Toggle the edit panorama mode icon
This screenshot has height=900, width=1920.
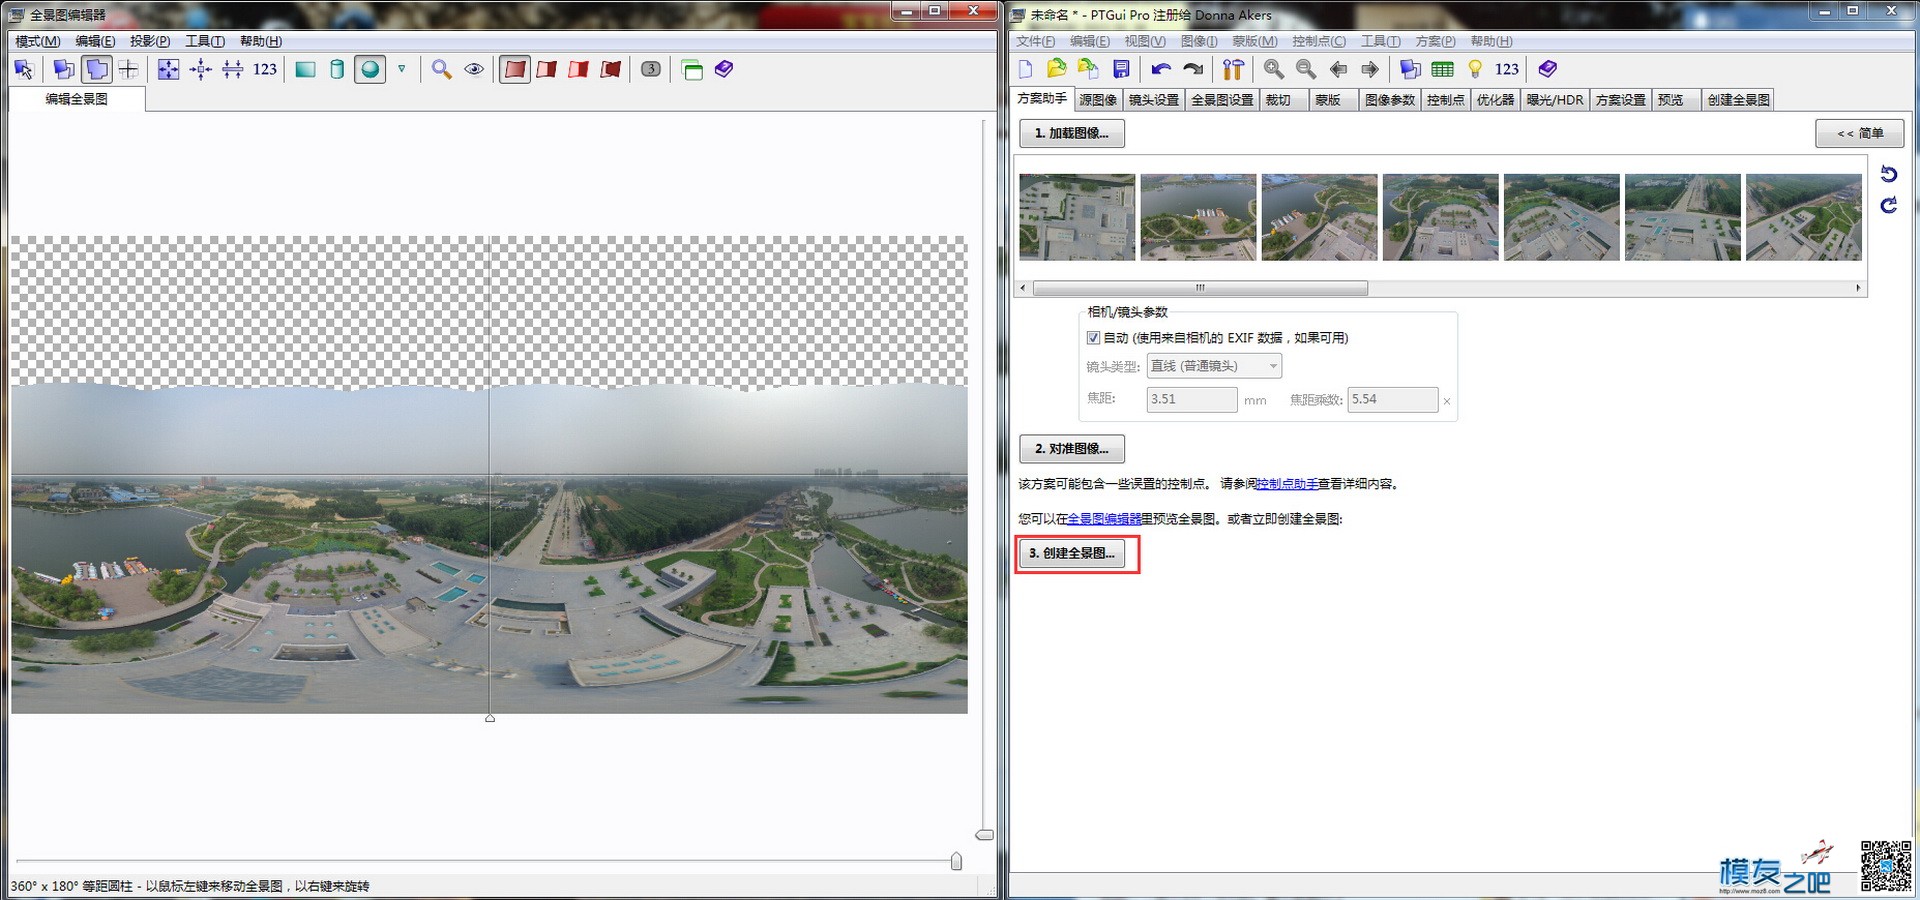pyautogui.click(x=97, y=69)
